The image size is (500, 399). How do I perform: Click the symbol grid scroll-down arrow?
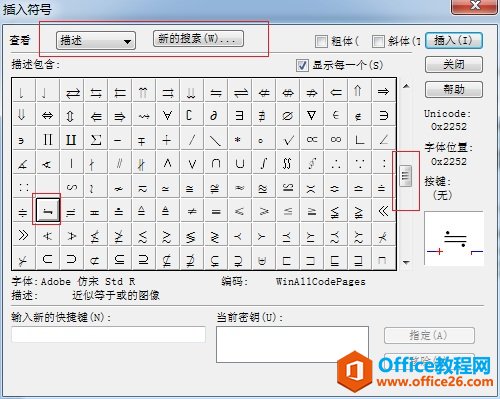coord(406,262)
